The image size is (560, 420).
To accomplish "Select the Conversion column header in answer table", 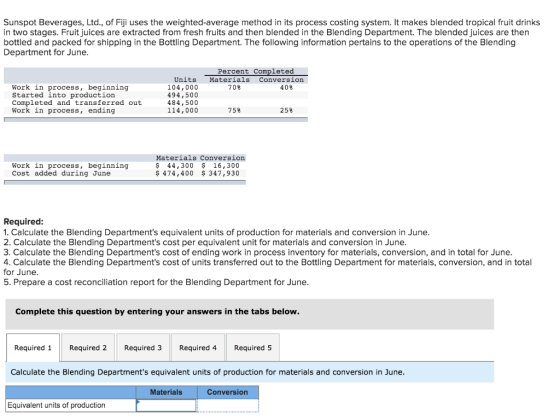I will click(228, 392).
